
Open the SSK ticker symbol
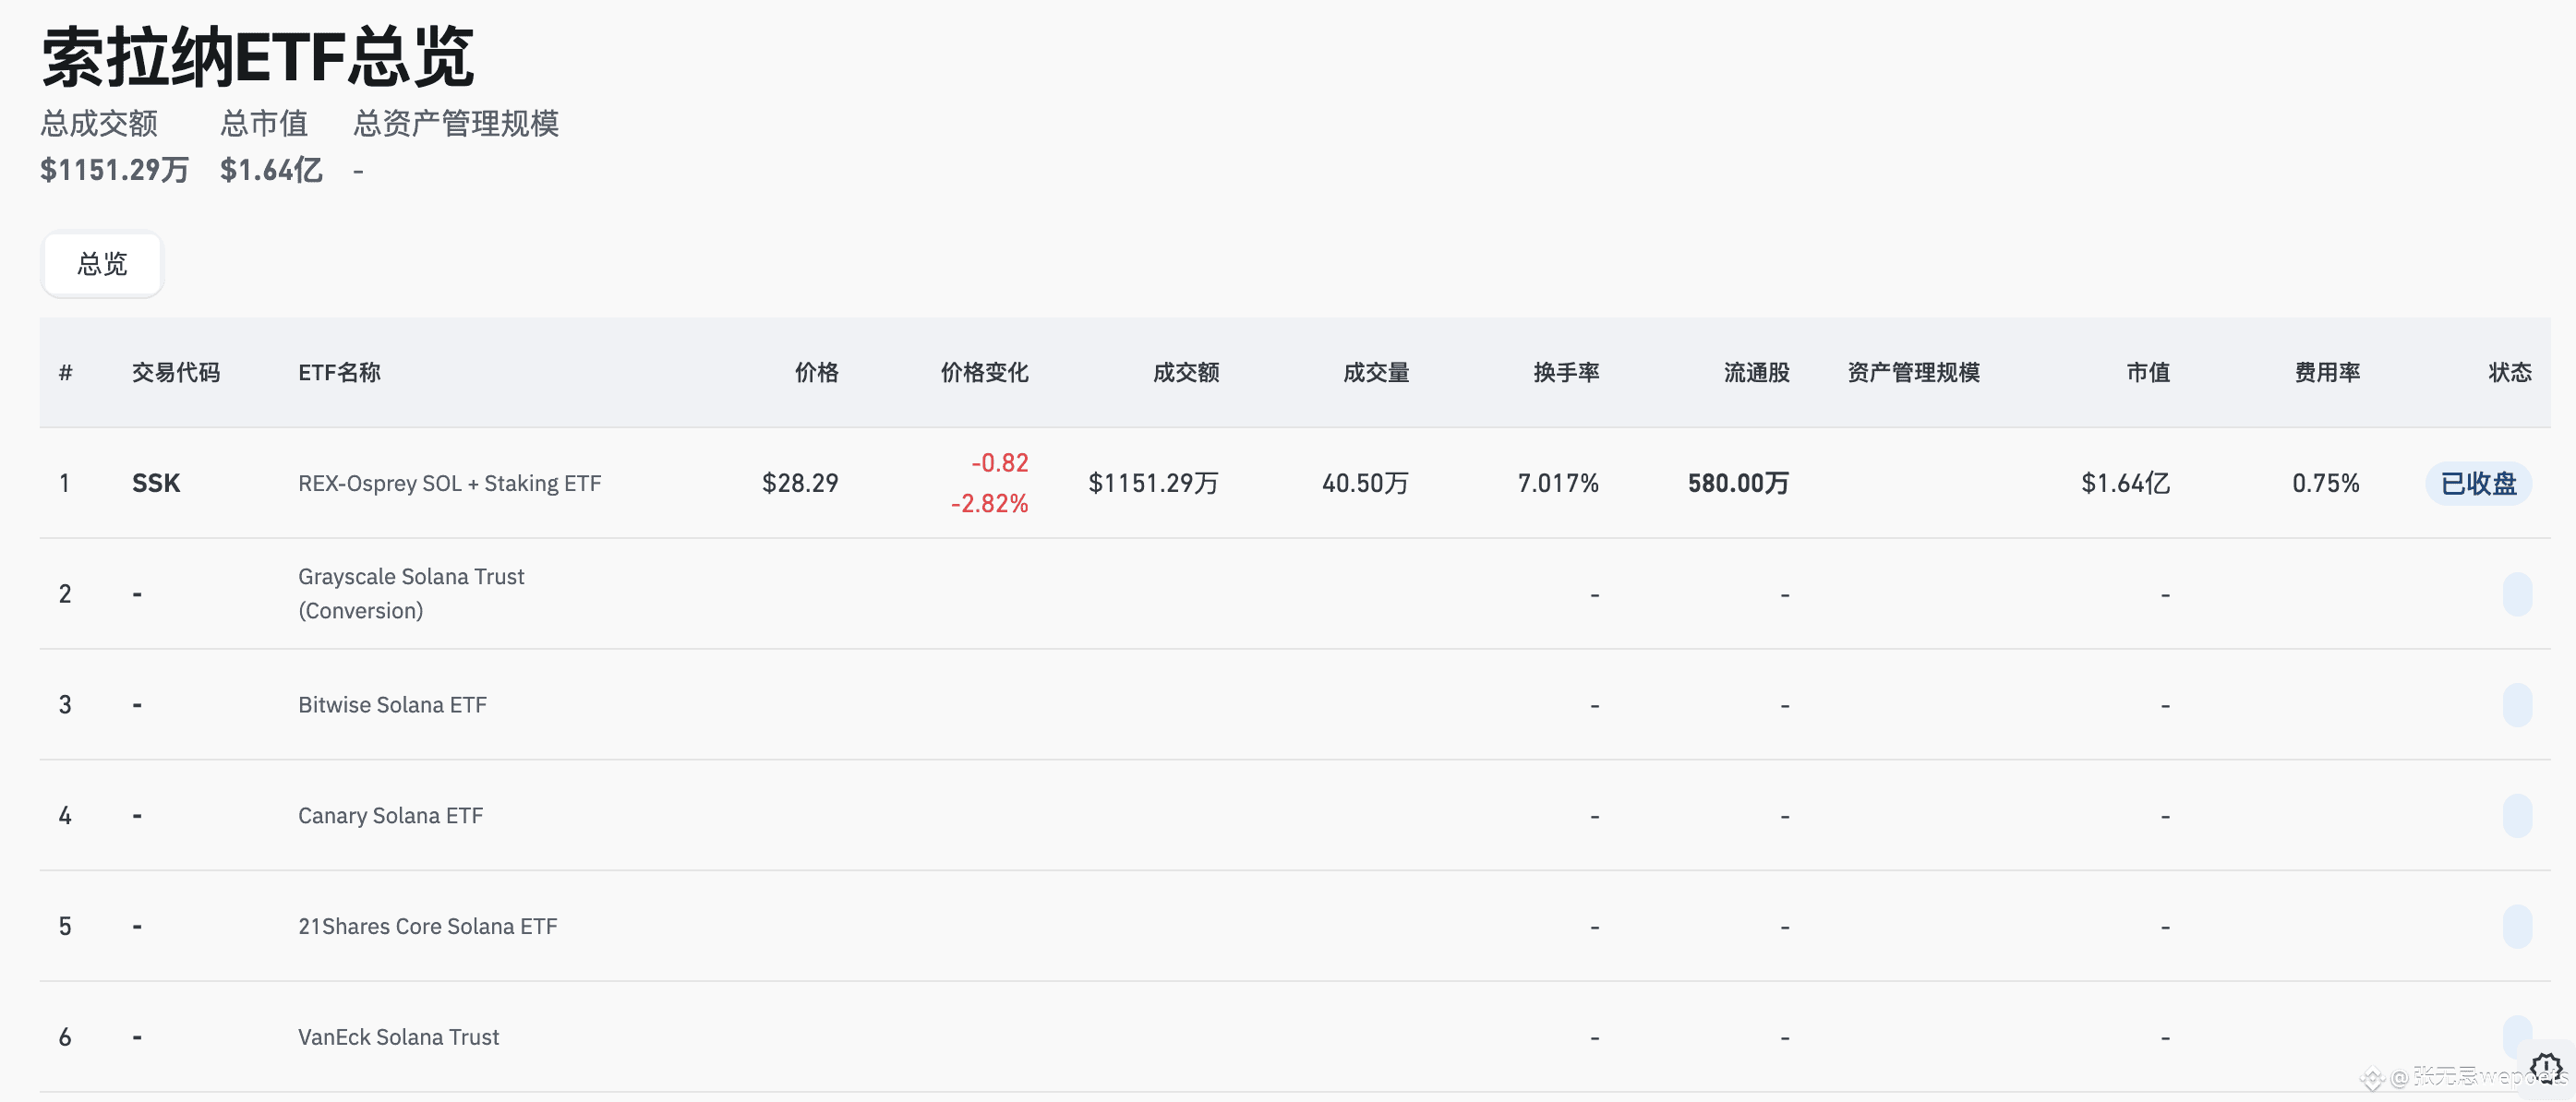point(156,484)
